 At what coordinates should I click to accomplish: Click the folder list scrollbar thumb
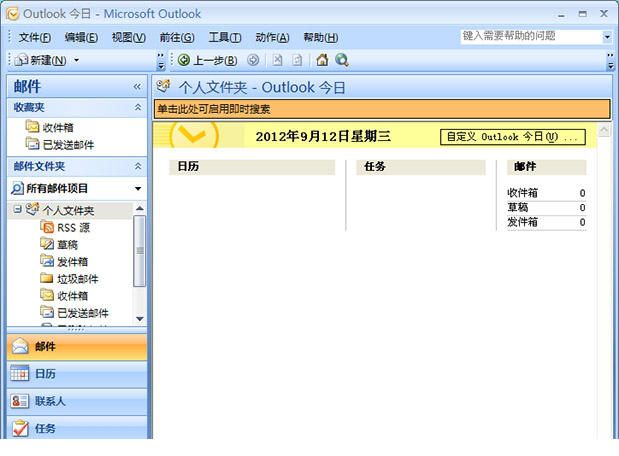coord(140,250)
